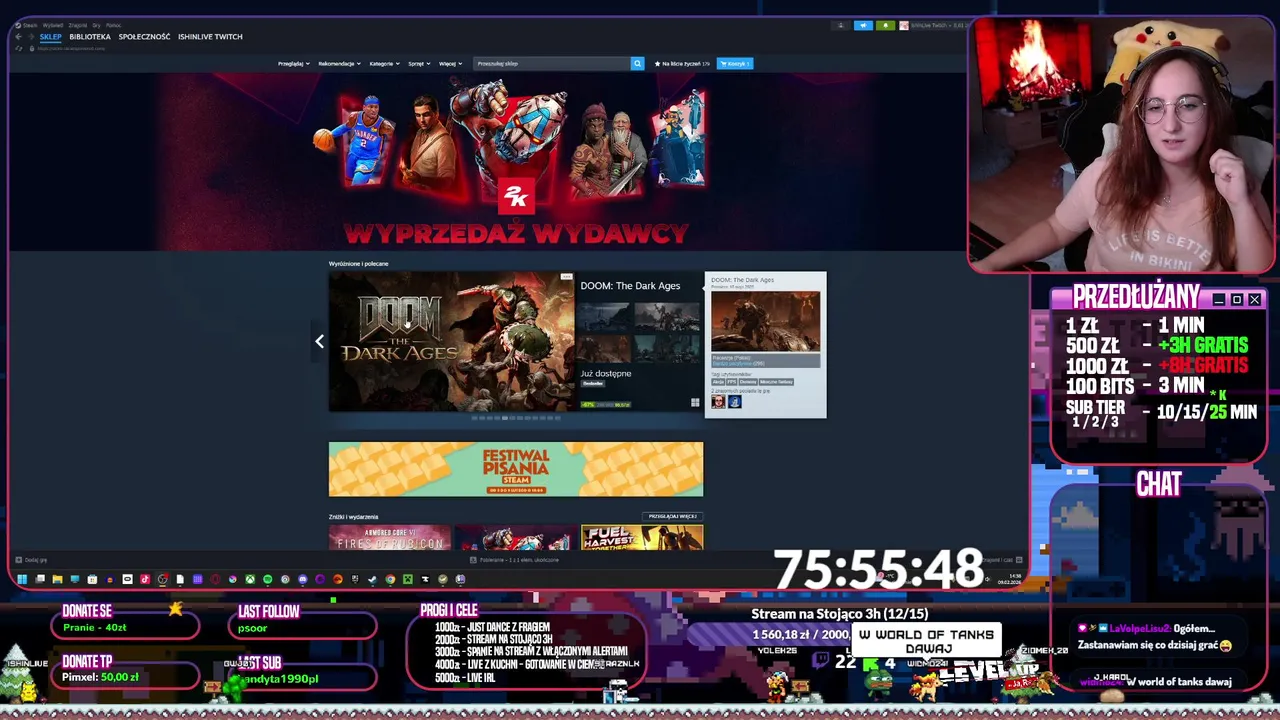Open the Pomoc menu
Image resolution: width=1280 pixels, height=720 pixels.
pyautogui.click(x=113, y=25)
